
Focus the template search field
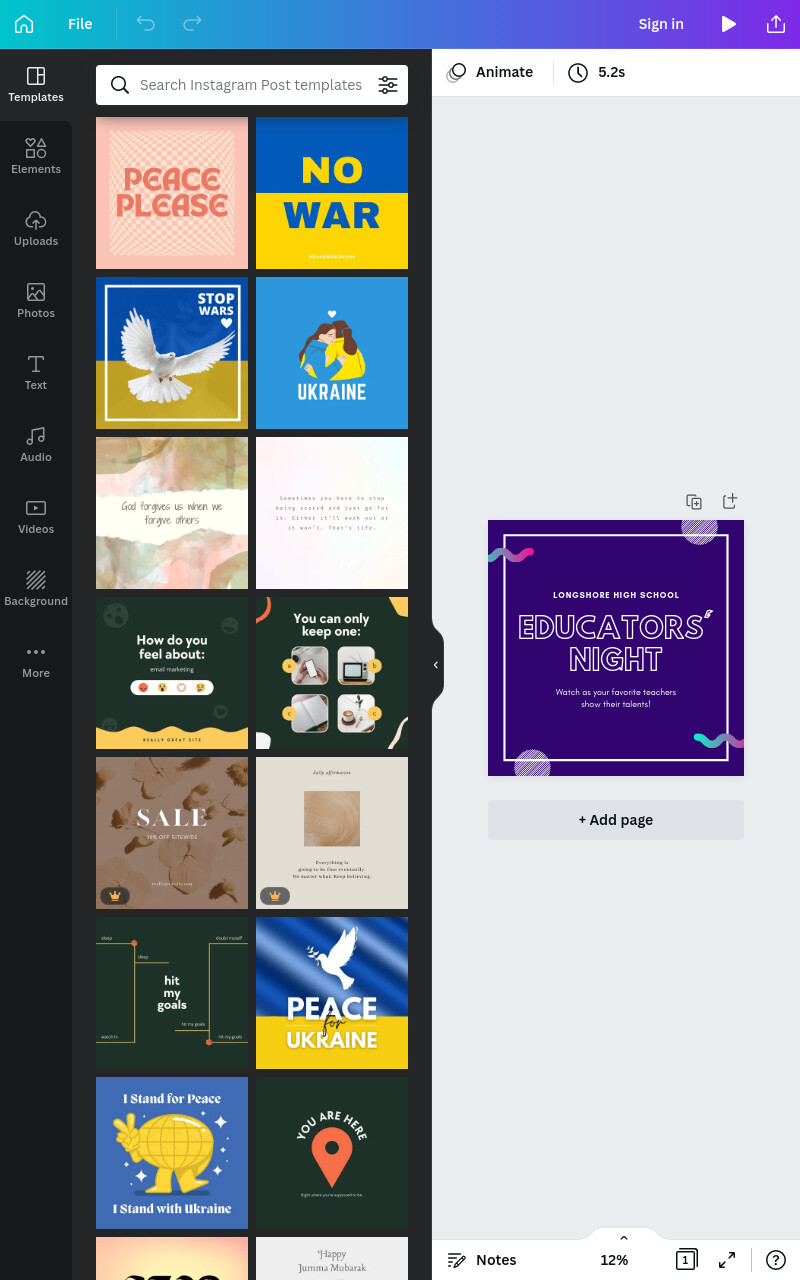pyautogui.click(x=251, y=85)
